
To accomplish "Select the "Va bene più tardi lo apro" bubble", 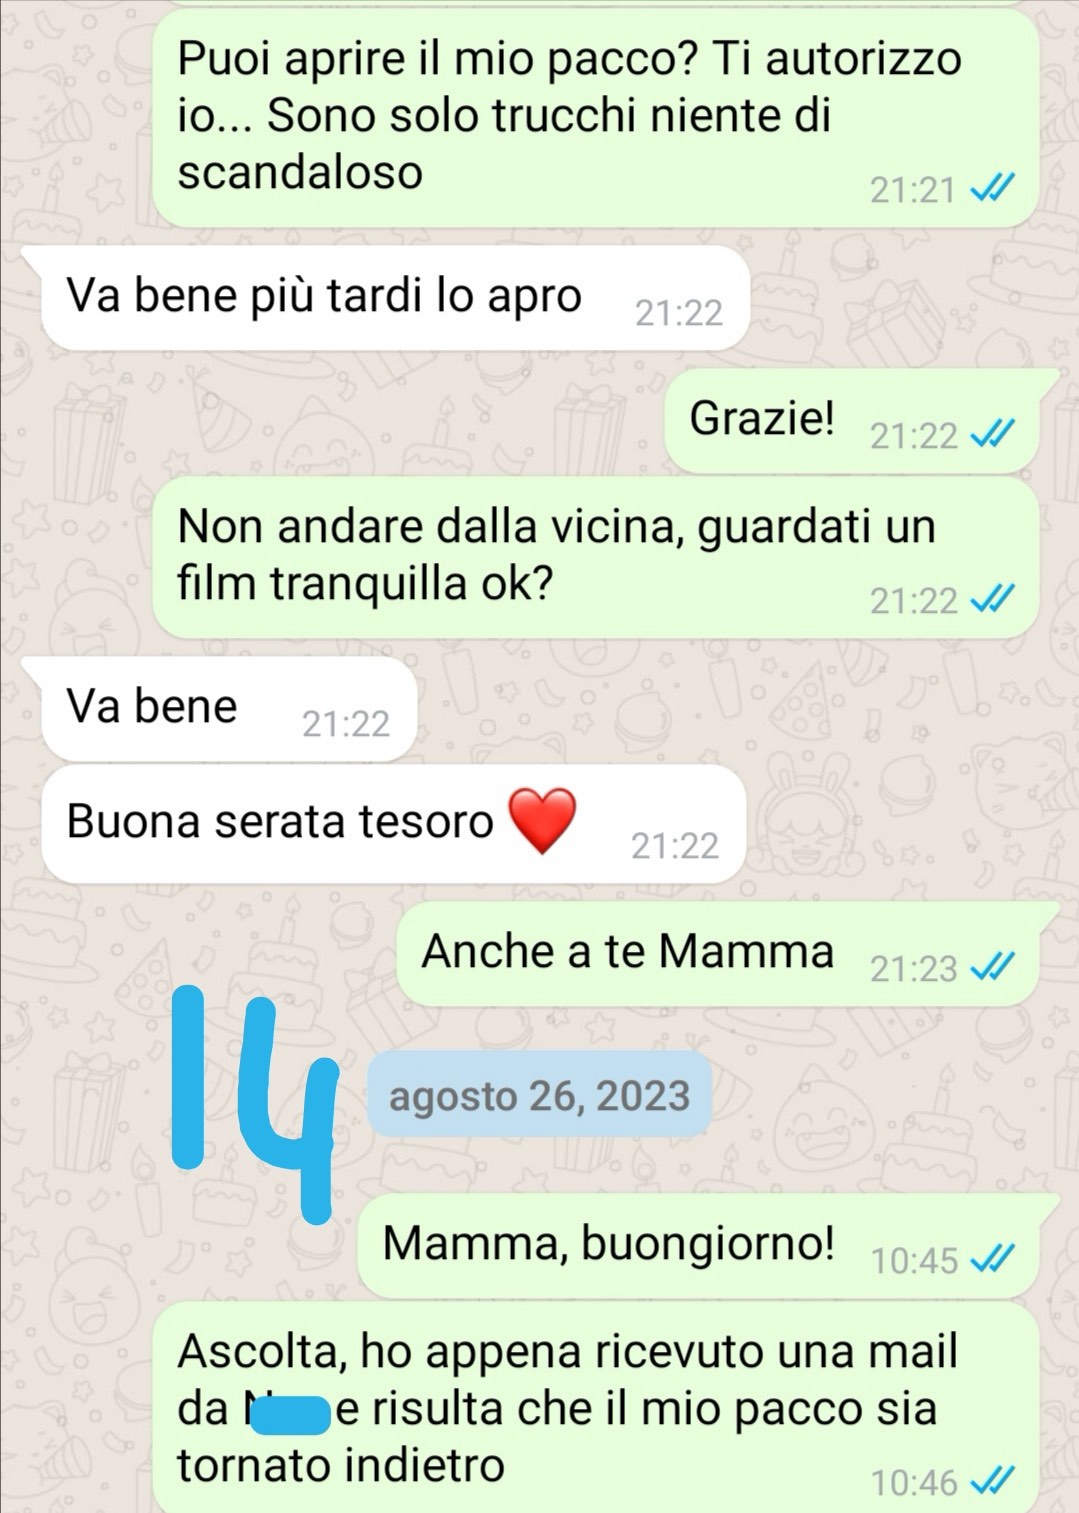I will click(395, 298).
